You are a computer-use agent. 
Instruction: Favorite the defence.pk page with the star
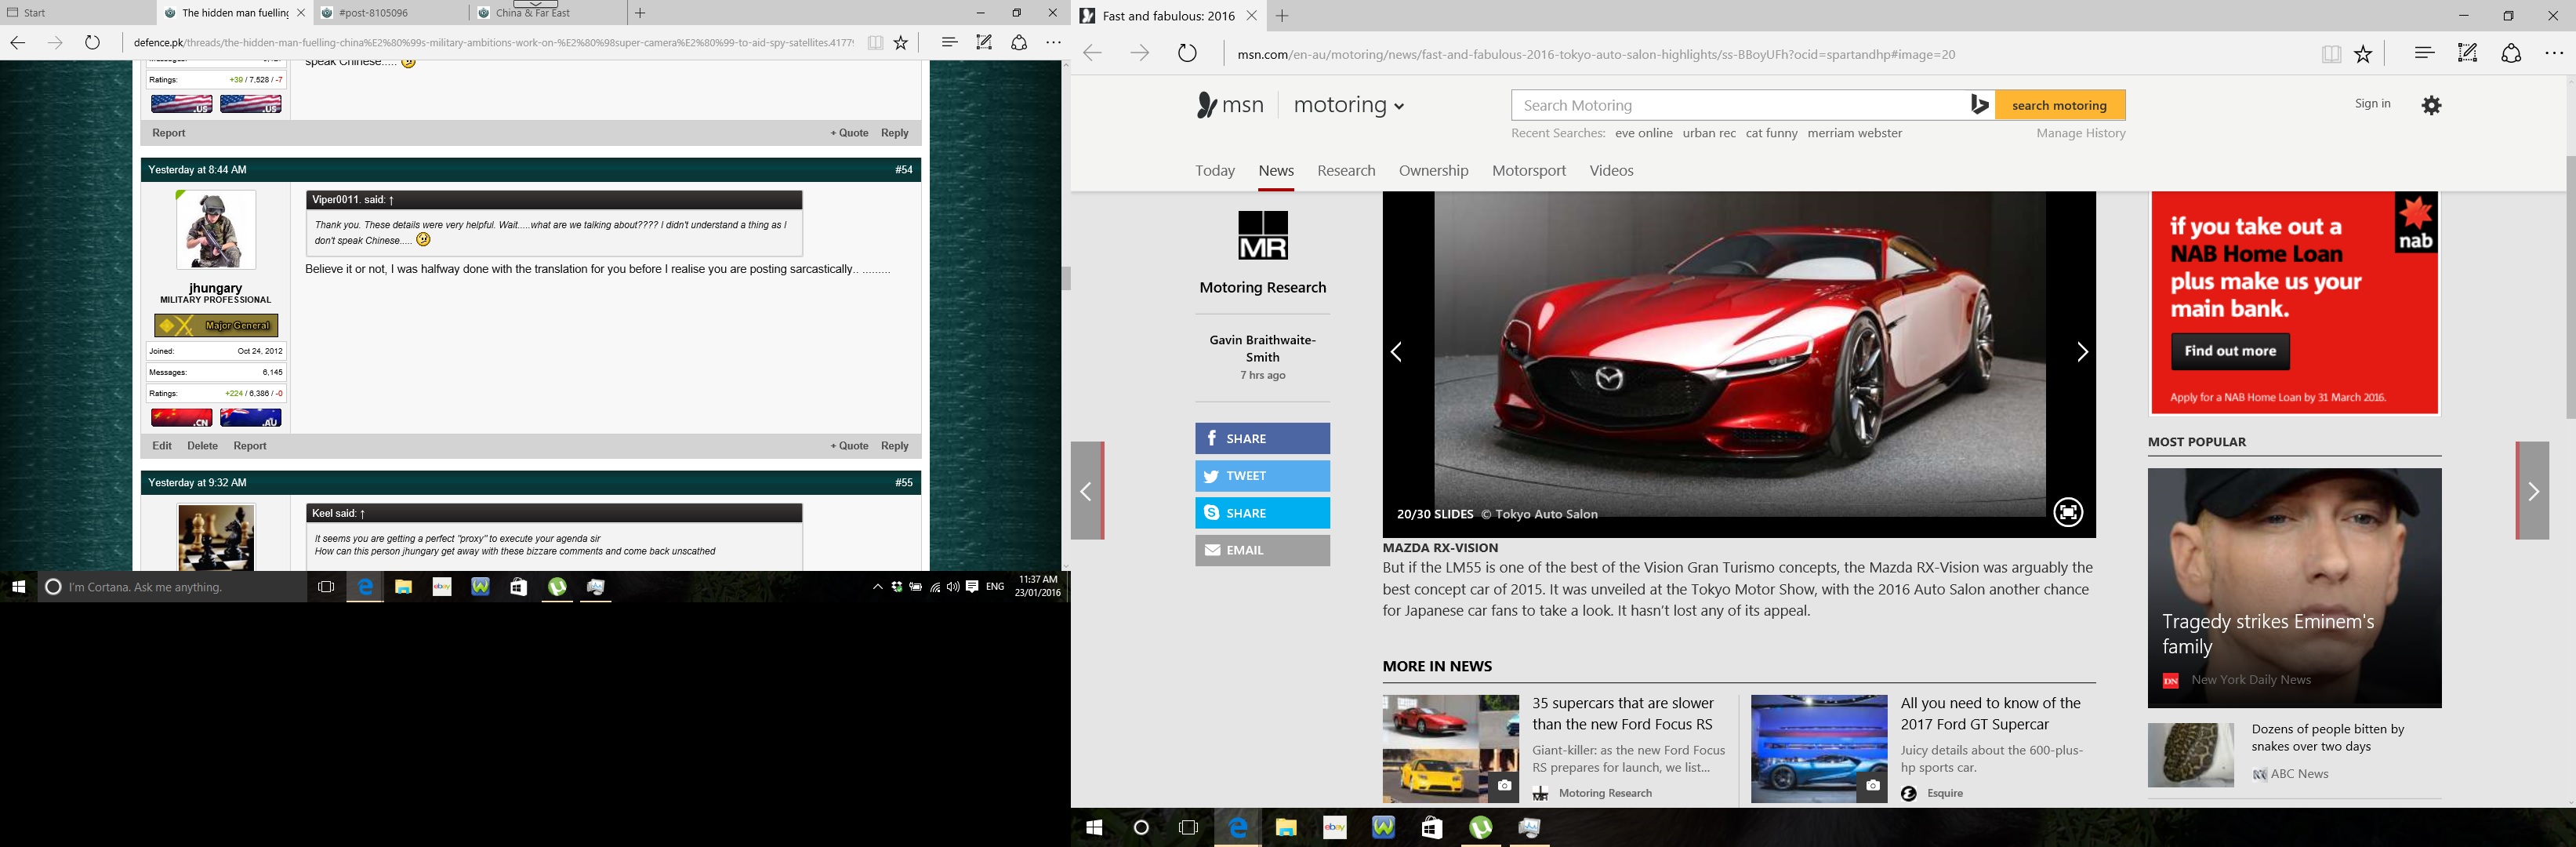point(901,42)
